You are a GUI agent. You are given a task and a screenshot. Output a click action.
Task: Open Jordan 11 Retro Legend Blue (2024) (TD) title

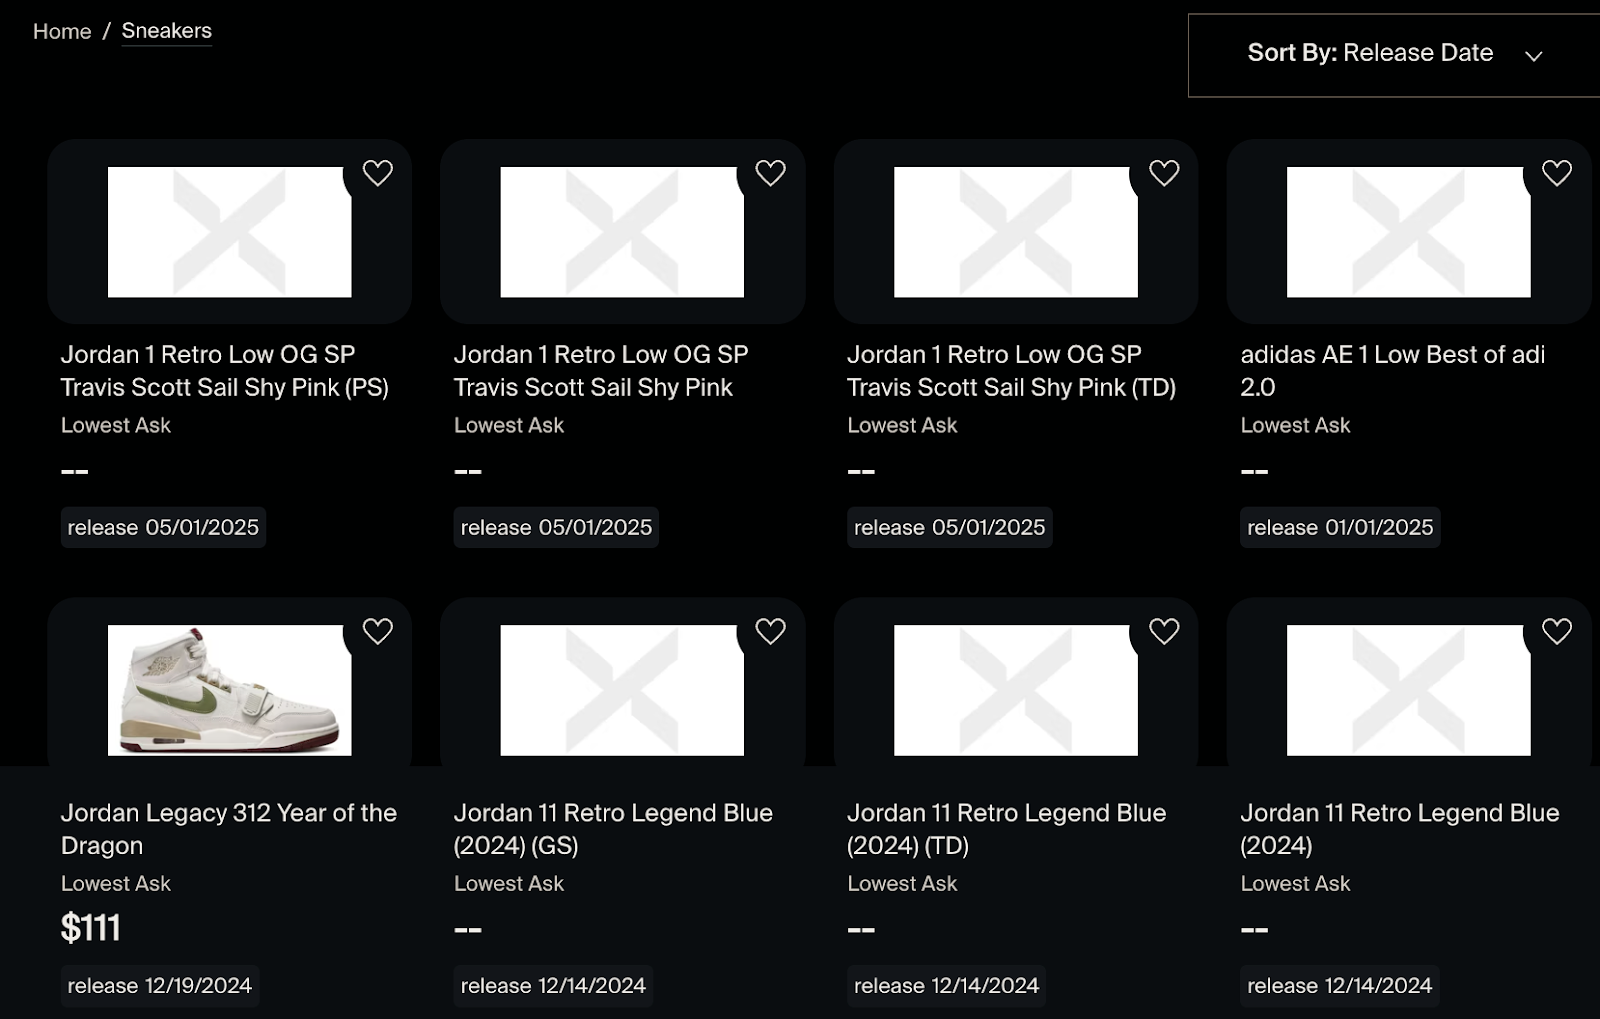(x=1006, y=828)
